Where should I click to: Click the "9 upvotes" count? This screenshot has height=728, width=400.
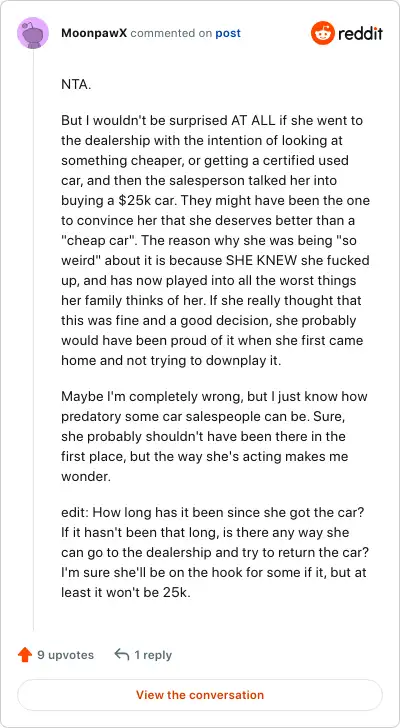coord(65,655)
